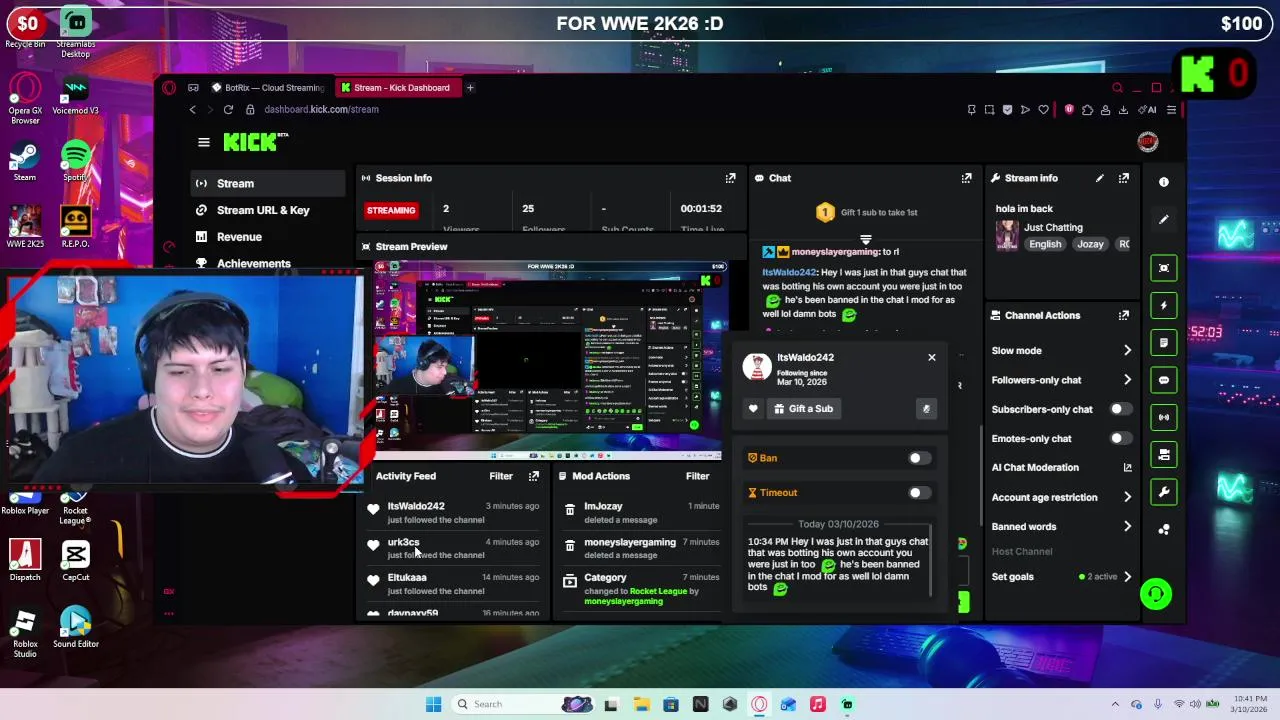Click the chat bubble sidebar icon

click(1163, 380)
